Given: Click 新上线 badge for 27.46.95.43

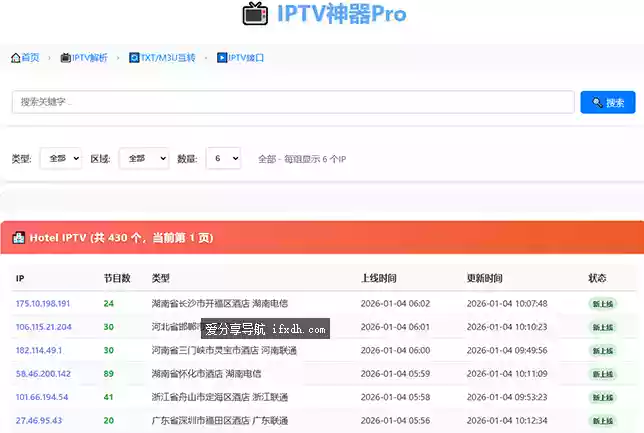Looking at the screenshot, I should (x=602, y=421).
